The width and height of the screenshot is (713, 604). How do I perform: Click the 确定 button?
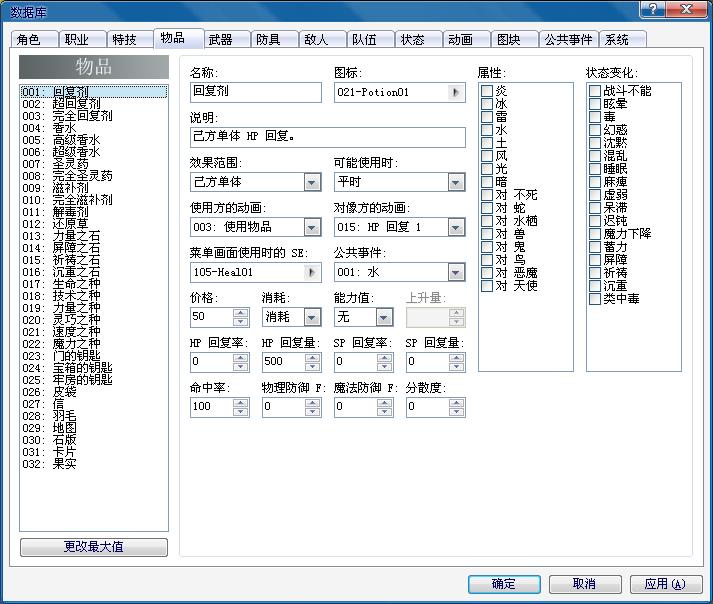(x=504, y=584)
